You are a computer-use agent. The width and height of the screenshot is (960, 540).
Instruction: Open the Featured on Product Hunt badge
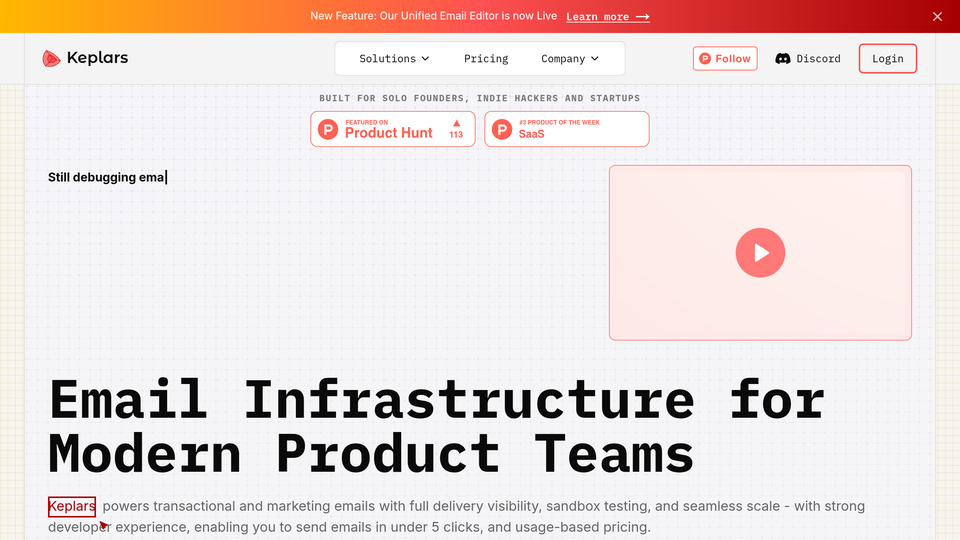tap(393, 129)
